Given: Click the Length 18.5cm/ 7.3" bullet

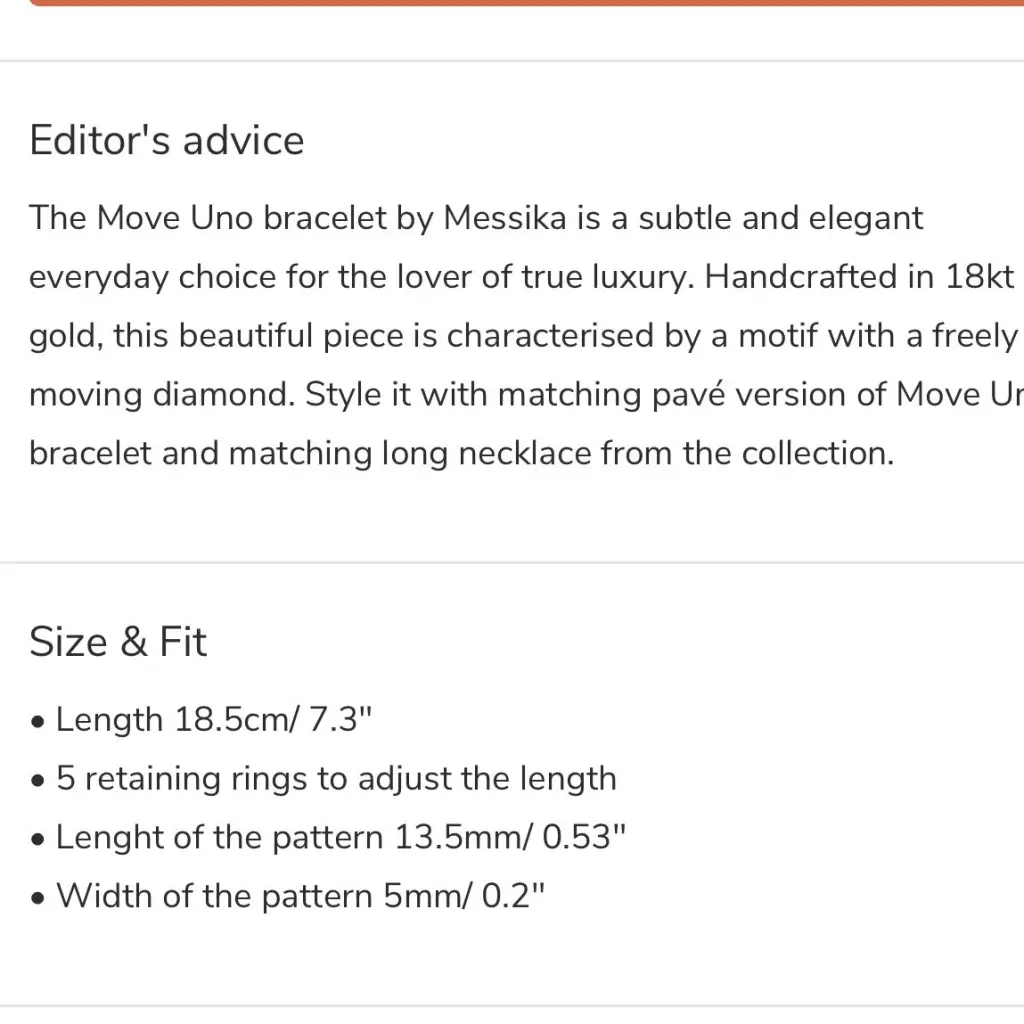Looking at the screenshot, I should pyautogui.click(x=214, y=720).
